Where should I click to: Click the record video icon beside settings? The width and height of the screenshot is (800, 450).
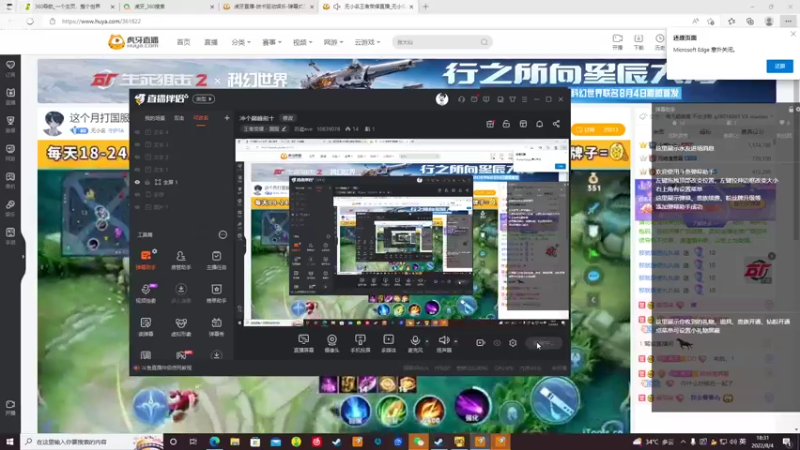pos(480,343)
